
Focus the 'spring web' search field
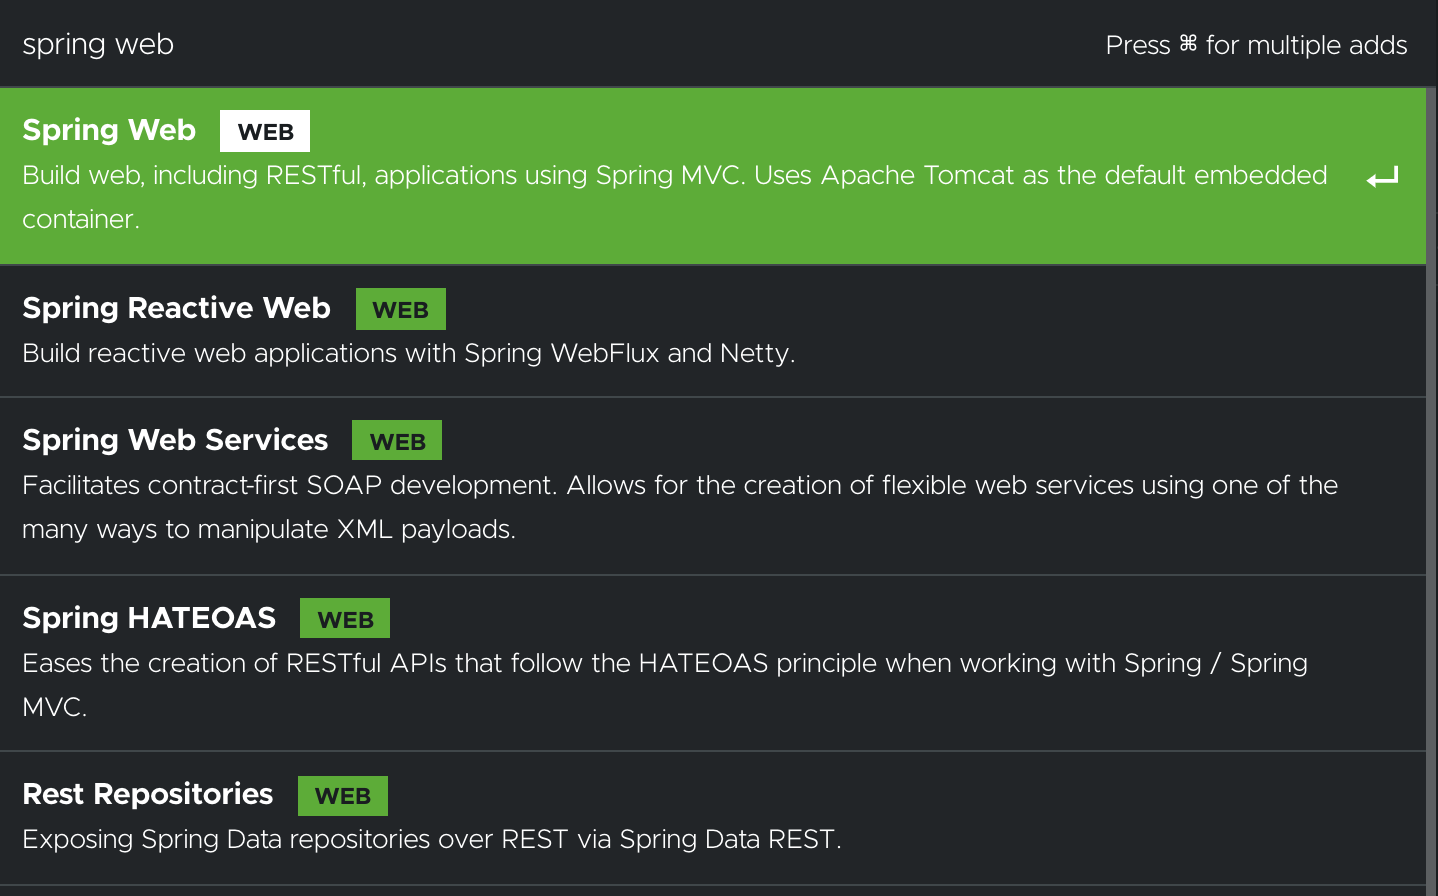click(400, 44)
